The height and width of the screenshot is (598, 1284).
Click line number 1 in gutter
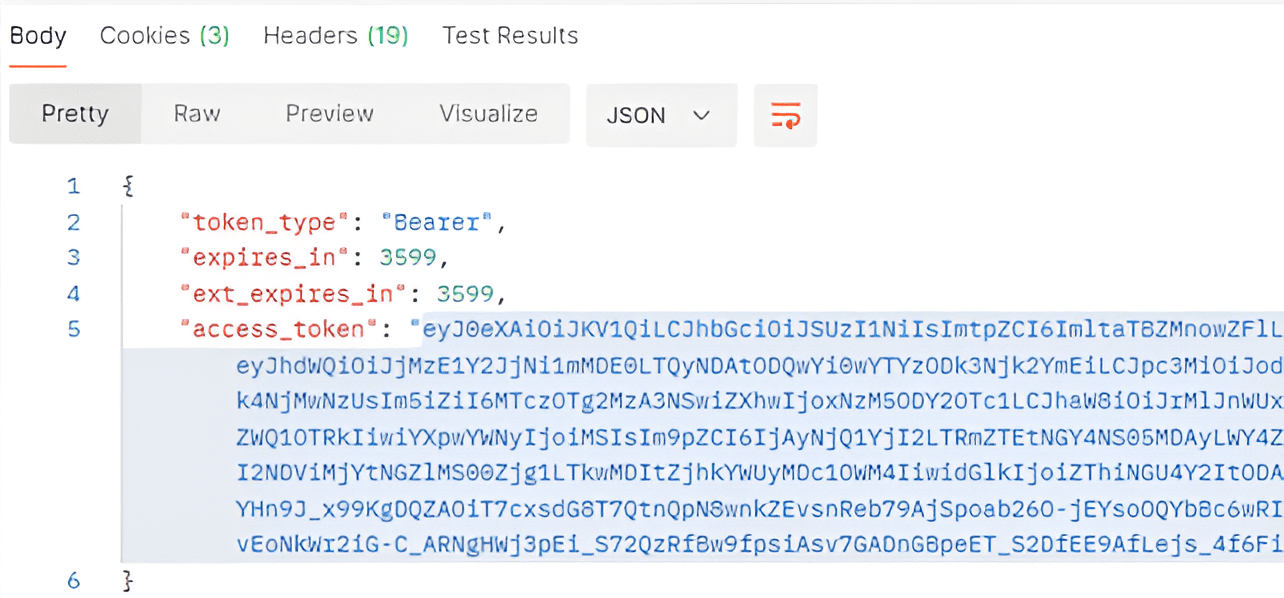[x=73, y=186]
